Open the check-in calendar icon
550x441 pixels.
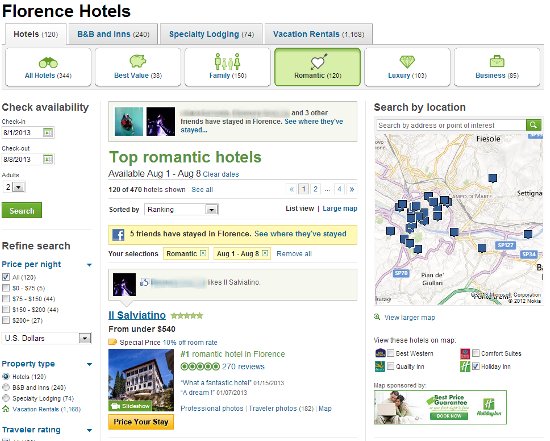48,133
